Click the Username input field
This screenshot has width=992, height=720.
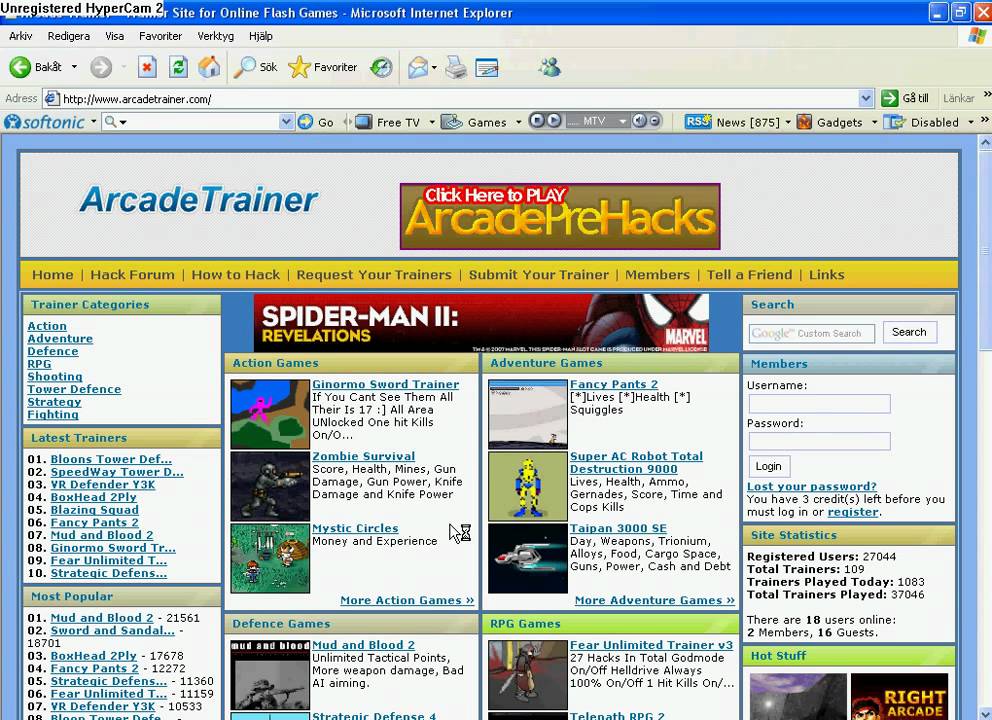point(819,404)
